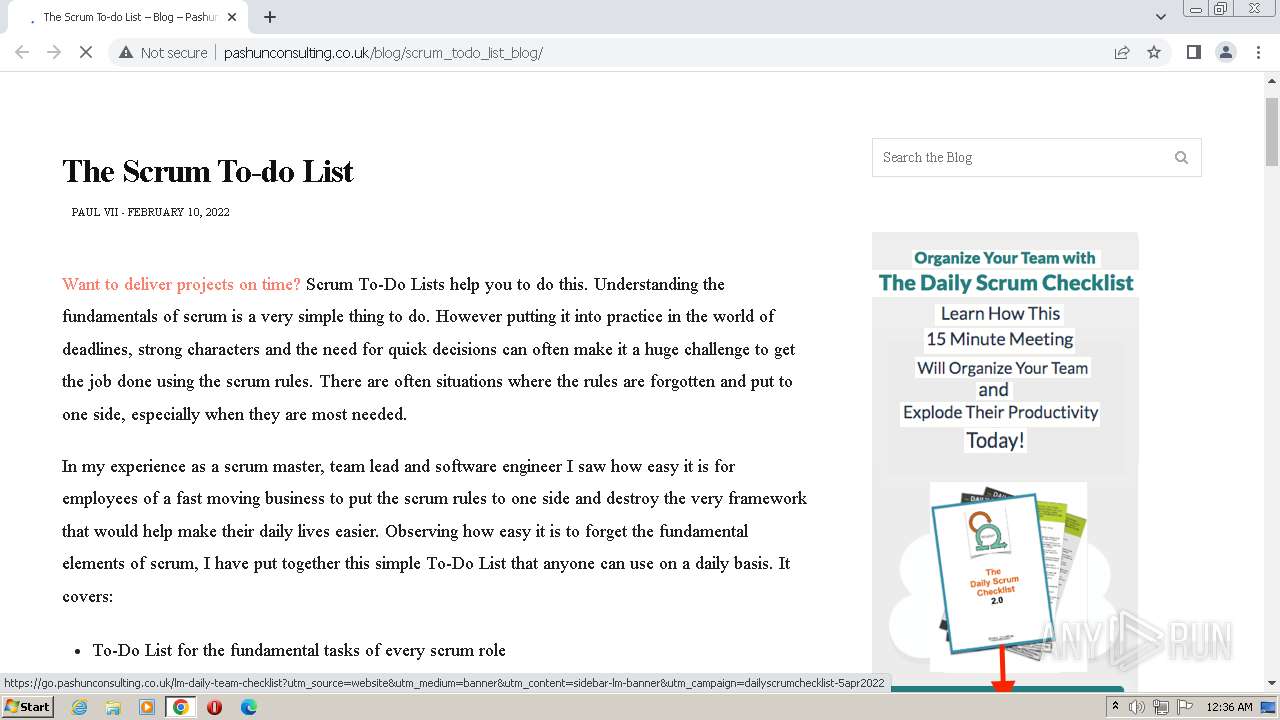Open the Chrome profile avatar menu
1280x720 pixels.
click(1226, 52)
